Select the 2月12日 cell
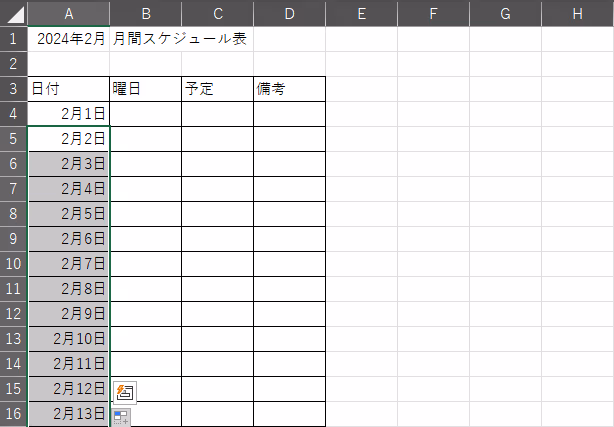 pos(69,389)
